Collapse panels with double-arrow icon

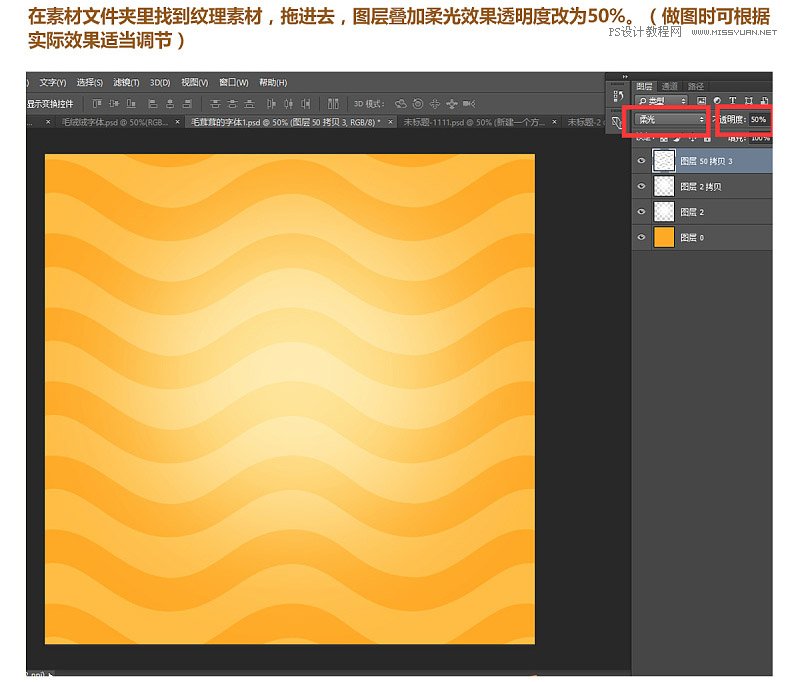click(625, 77)
